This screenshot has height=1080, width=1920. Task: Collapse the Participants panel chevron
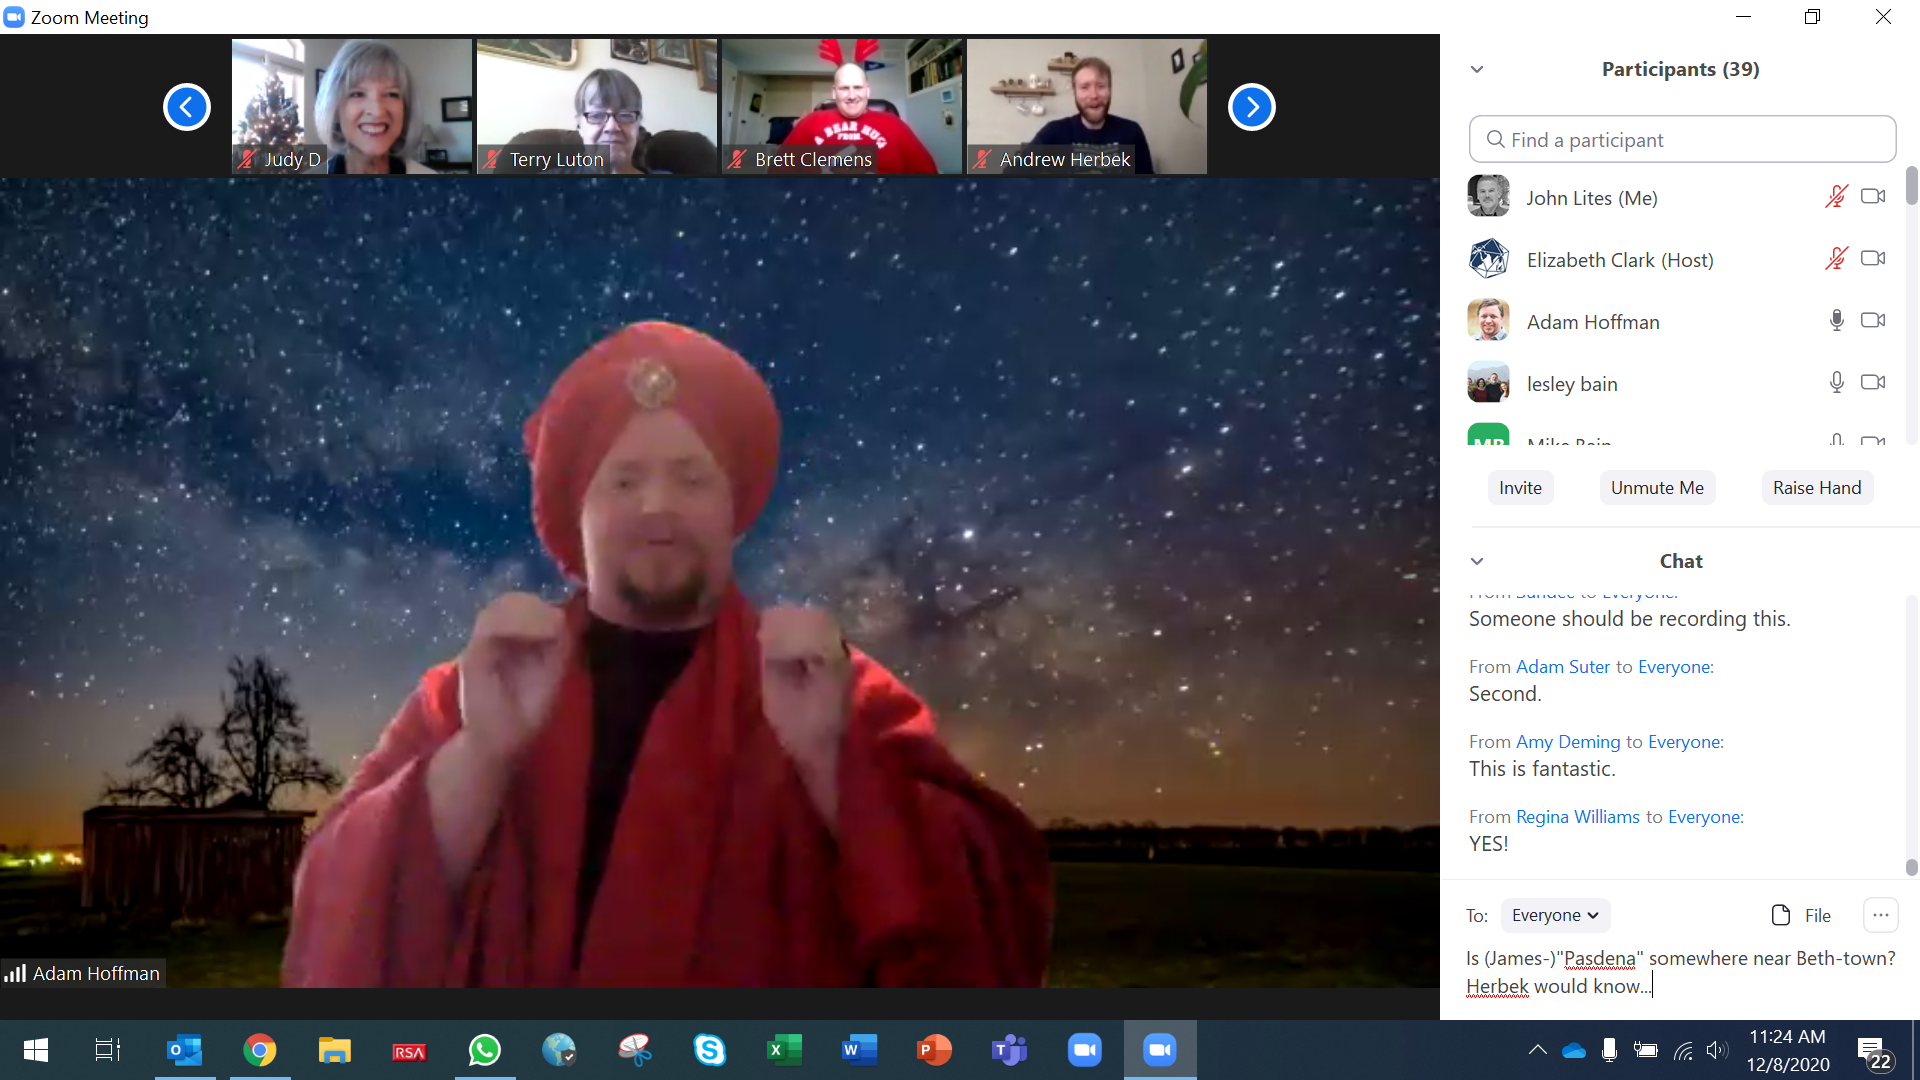coord(1477,69)
